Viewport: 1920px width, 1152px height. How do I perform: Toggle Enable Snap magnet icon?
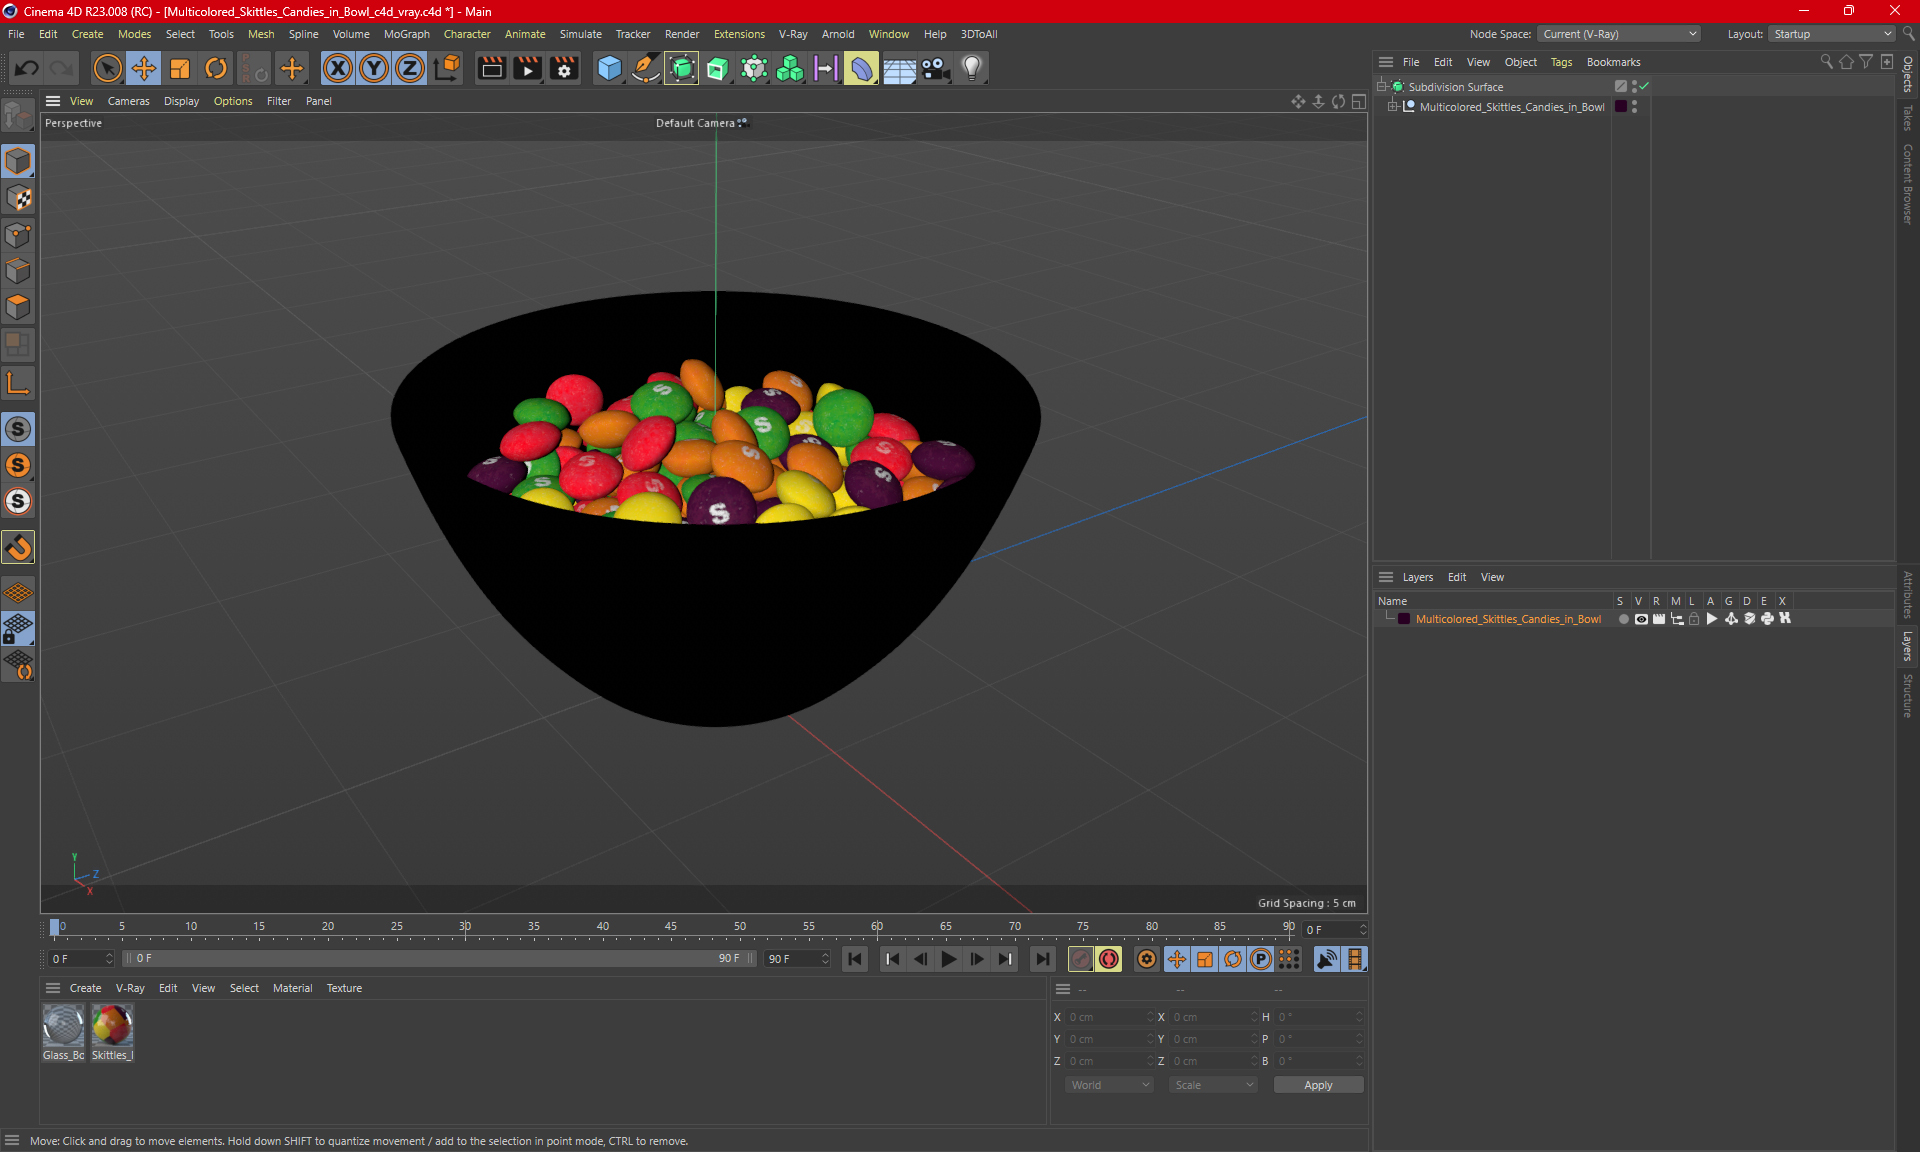click(18, 547)
